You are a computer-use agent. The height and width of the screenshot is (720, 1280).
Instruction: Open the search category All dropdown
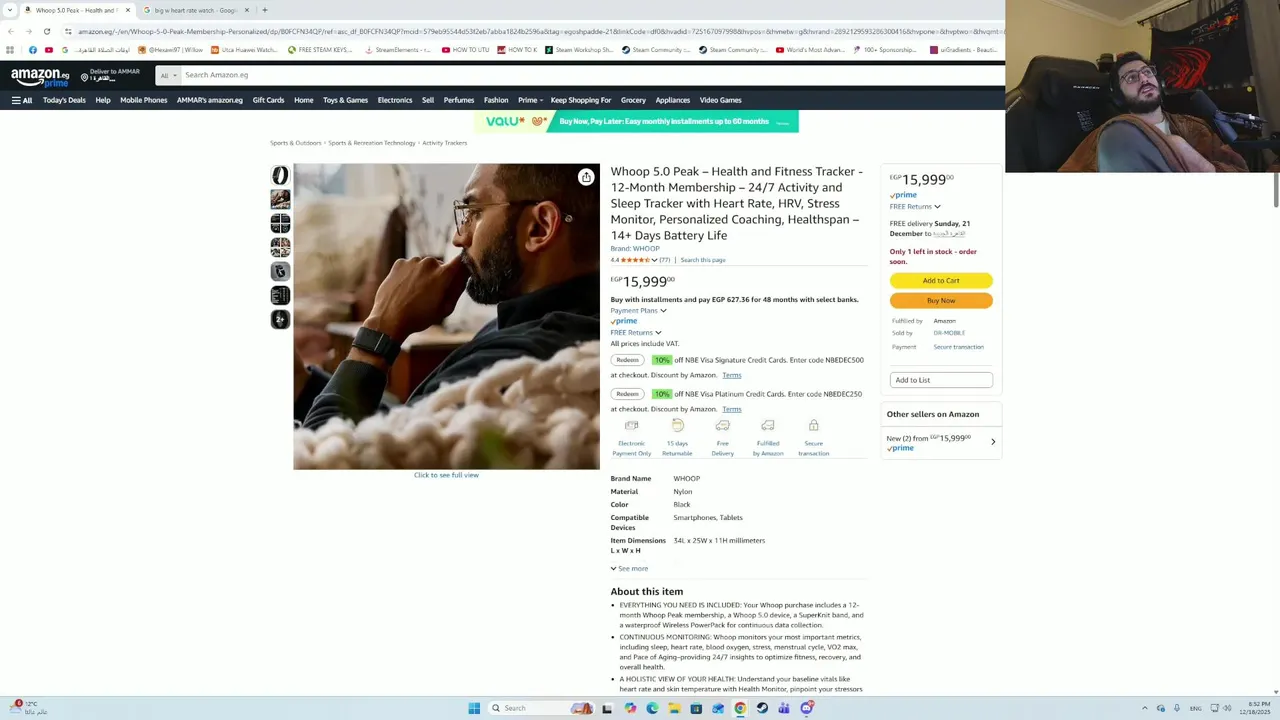(168, 75)
